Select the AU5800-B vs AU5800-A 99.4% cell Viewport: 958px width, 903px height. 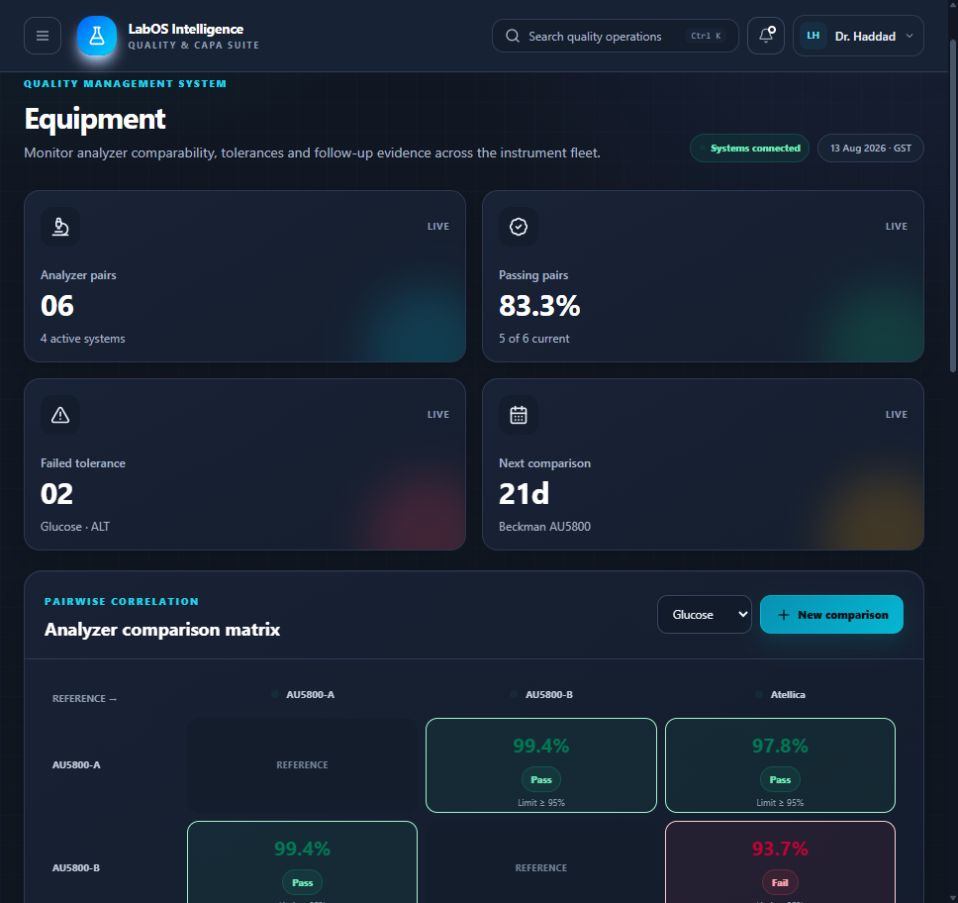click(302, 862)
